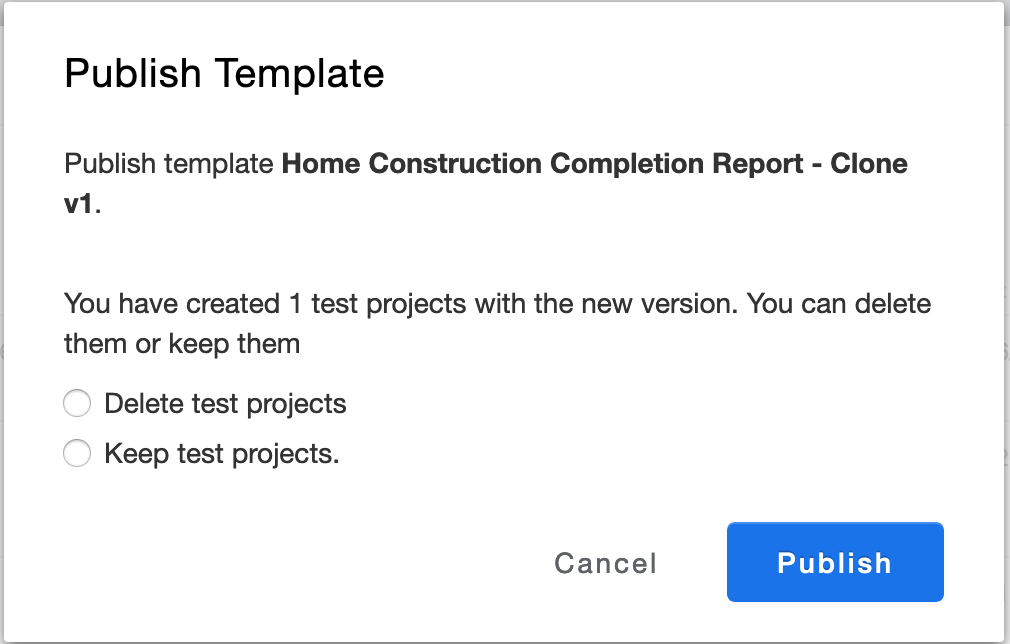This screenshot has height=644, width=1010.
Task: Click the Publish Template dialog heading
Action: tap(224, 73)
